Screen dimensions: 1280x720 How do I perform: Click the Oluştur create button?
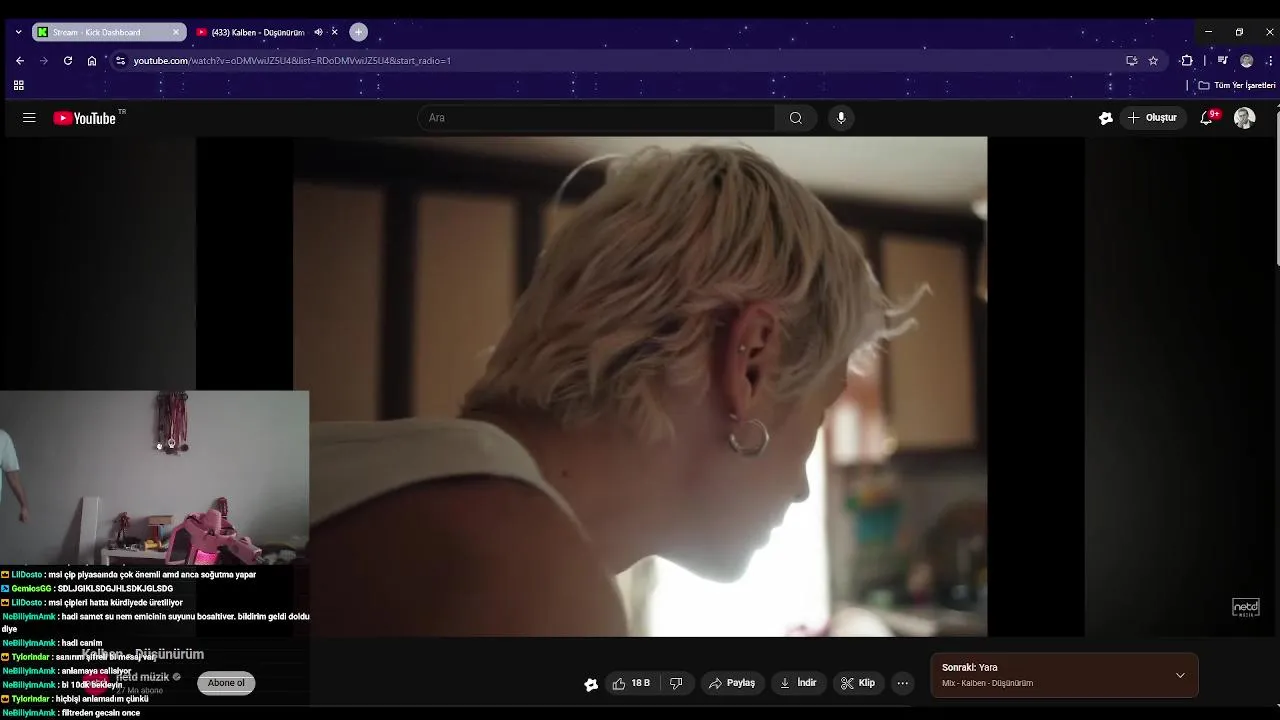(1152, 118)
